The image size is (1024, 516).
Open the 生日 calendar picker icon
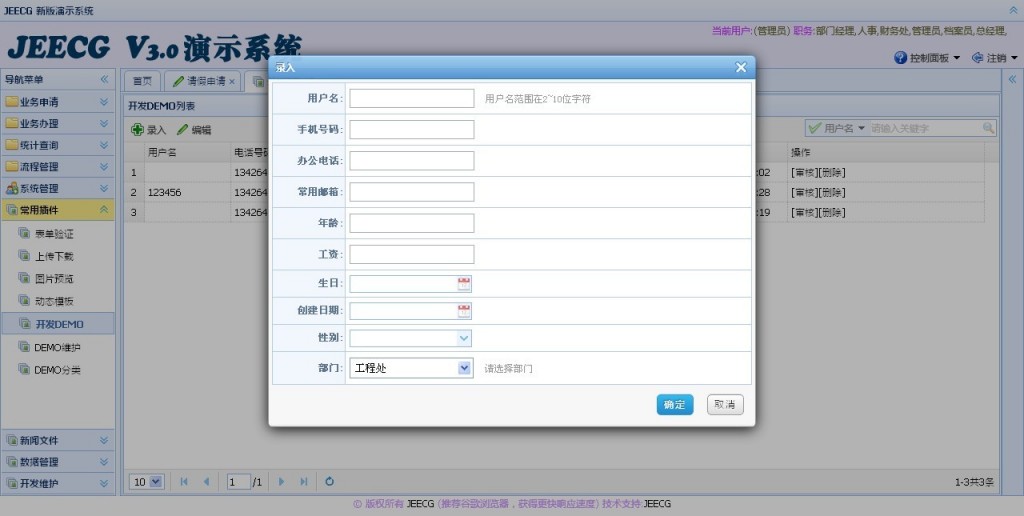pyautogui.click(x=464, y=284)
